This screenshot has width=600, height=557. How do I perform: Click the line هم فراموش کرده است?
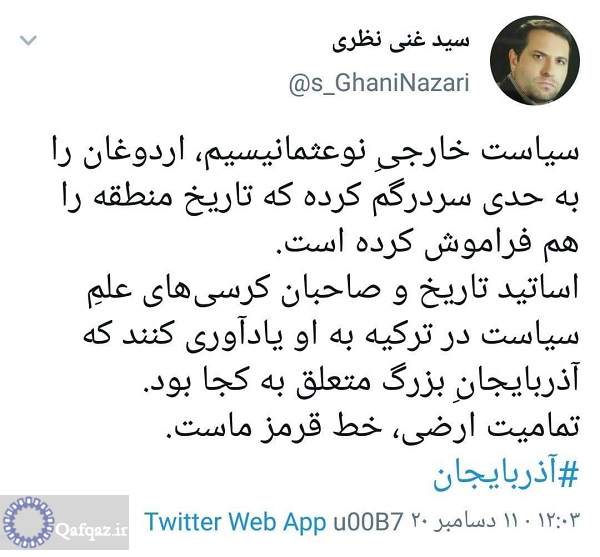point(427,245)
